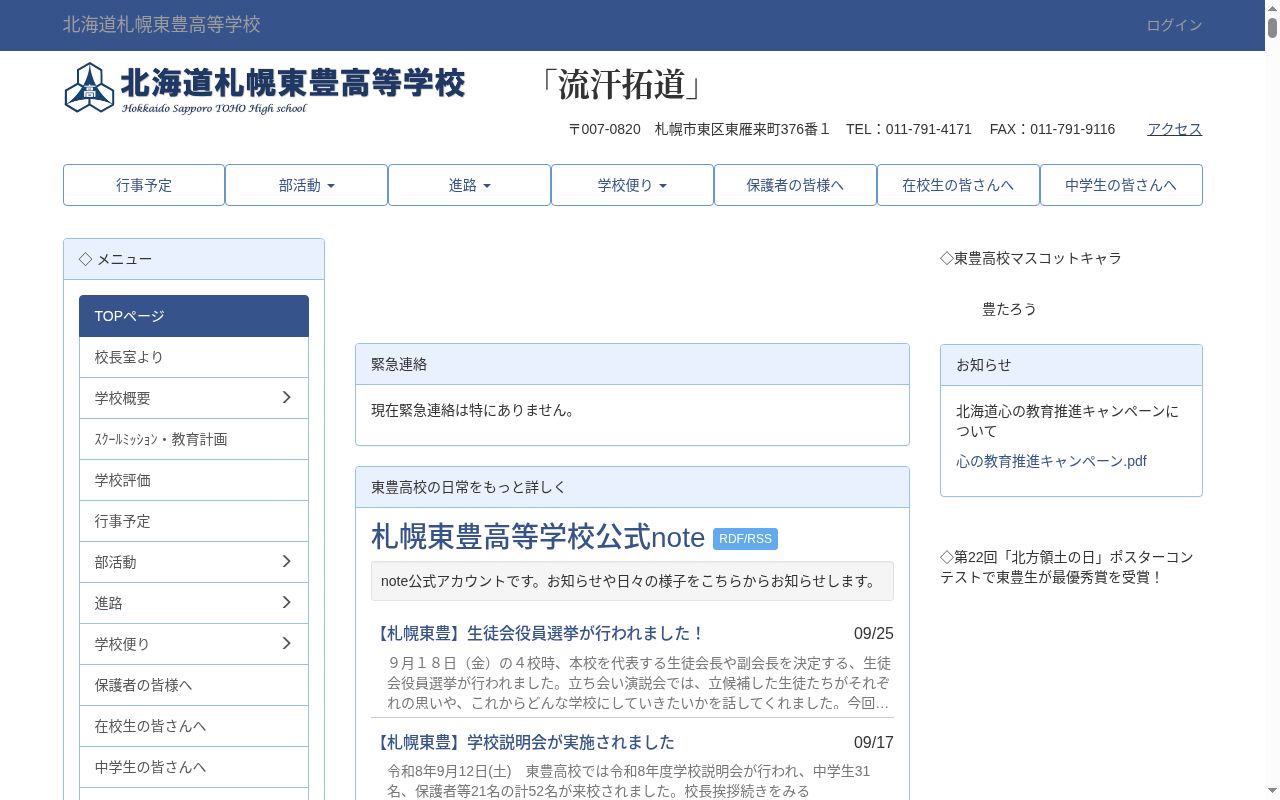
Task: Expand 学校概要 in the side menu
Action: coord(194,398)
